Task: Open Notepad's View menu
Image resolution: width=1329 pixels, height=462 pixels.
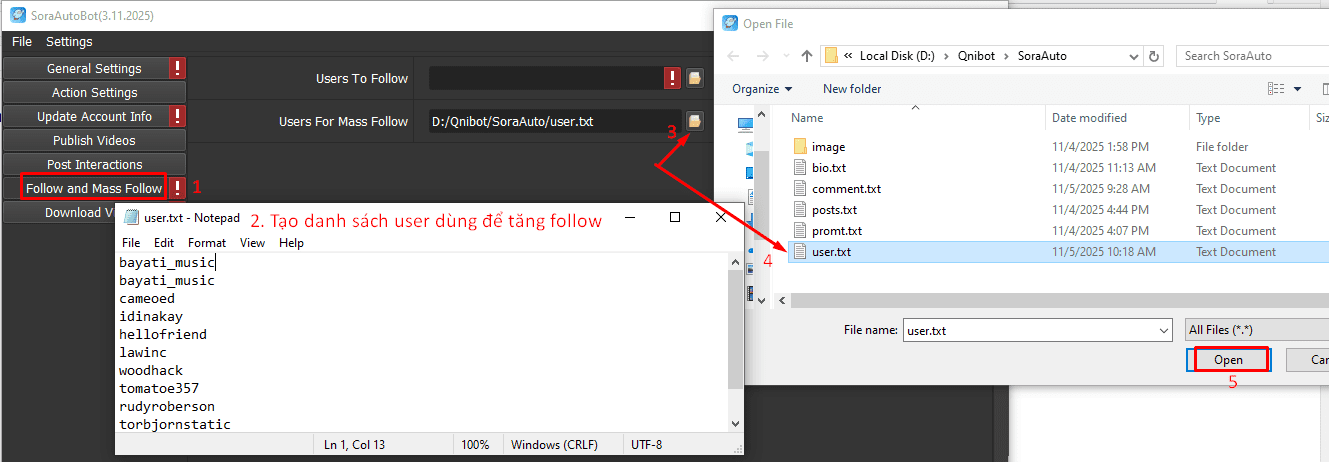Action: (x=253, y=243)
